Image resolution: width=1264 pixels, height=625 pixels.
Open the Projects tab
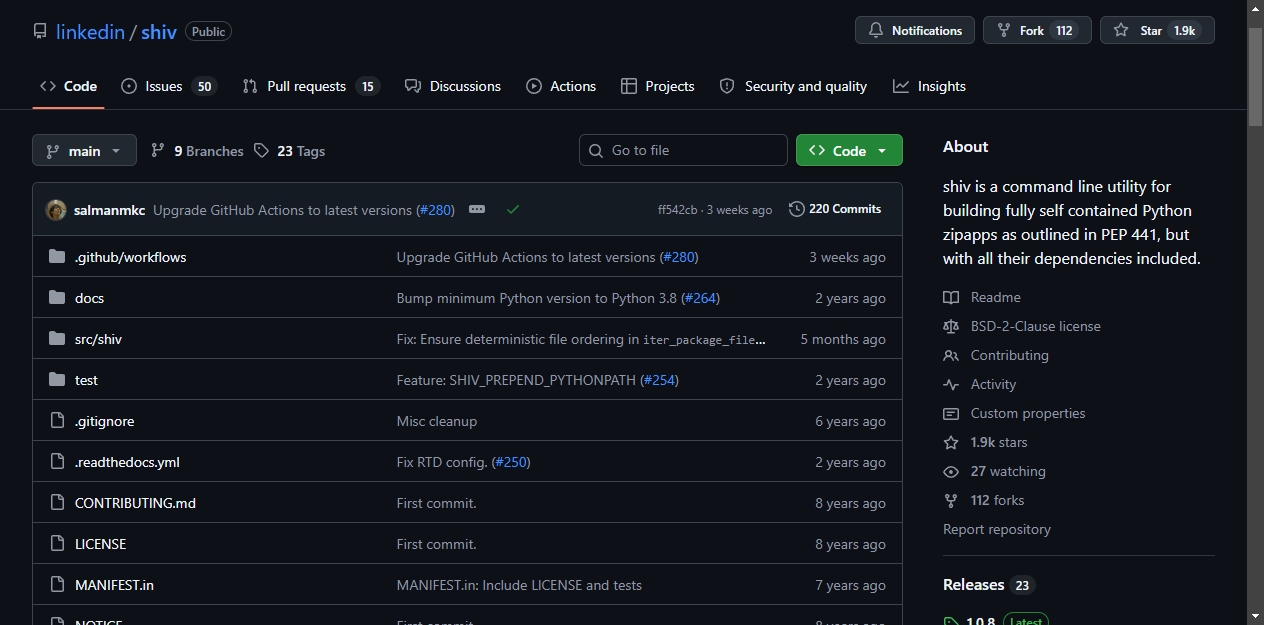[x=657, y=86]
